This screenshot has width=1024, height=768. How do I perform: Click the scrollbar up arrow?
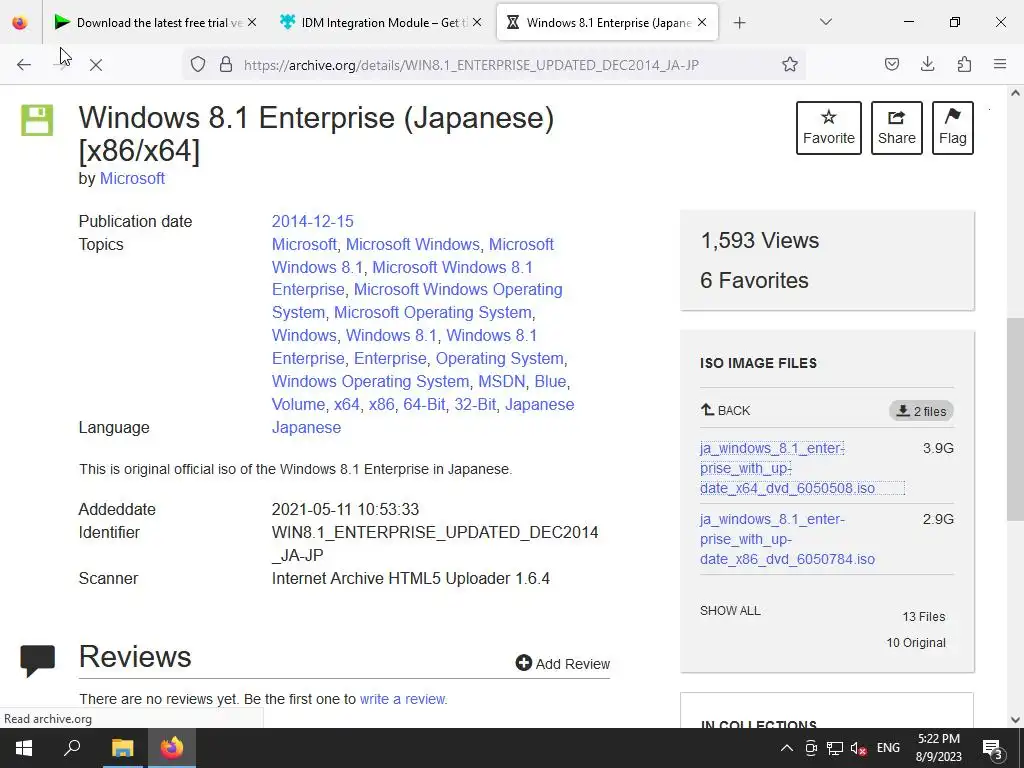coord(1015,93)
